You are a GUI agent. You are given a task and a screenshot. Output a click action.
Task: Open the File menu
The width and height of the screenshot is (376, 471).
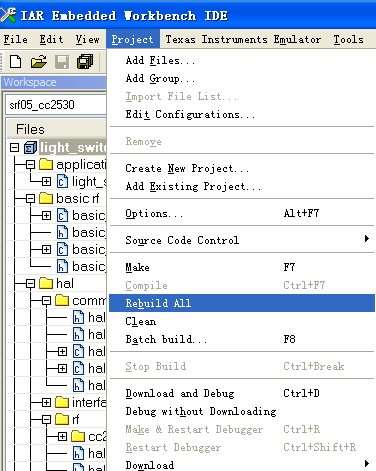coord(16,39)
